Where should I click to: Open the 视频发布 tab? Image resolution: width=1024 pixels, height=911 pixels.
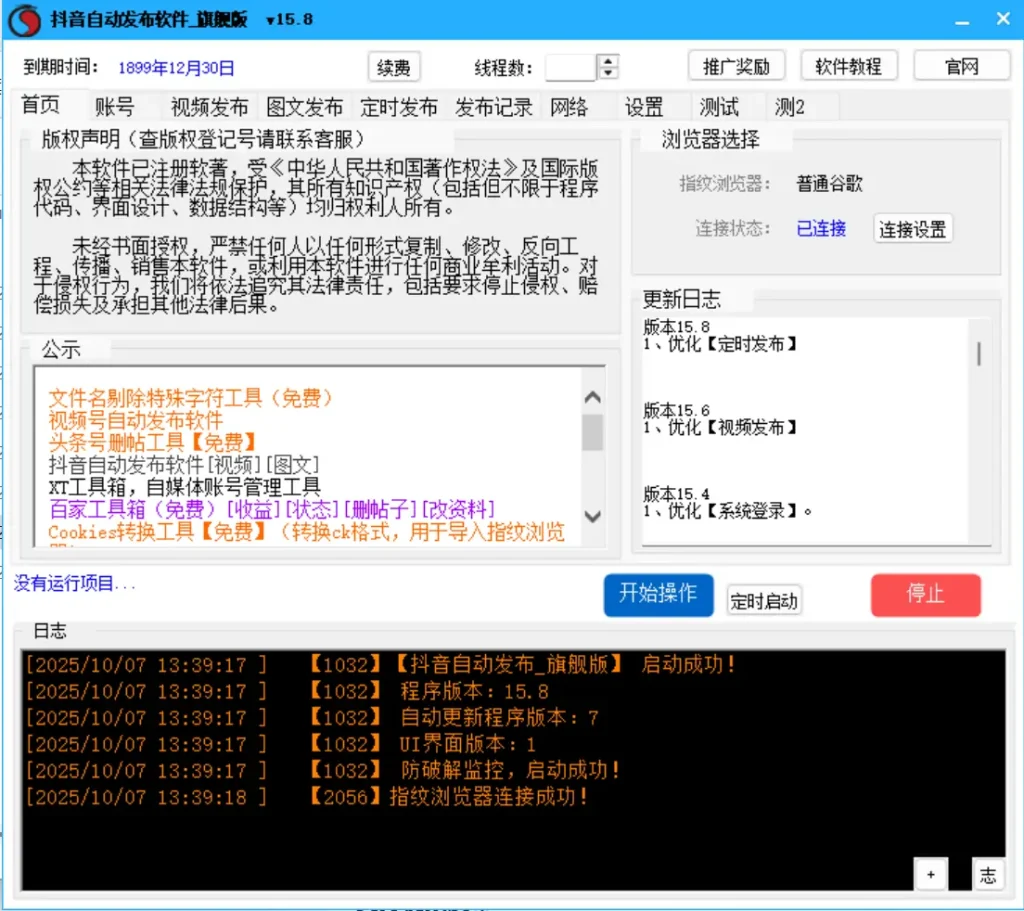click(209, 107)
